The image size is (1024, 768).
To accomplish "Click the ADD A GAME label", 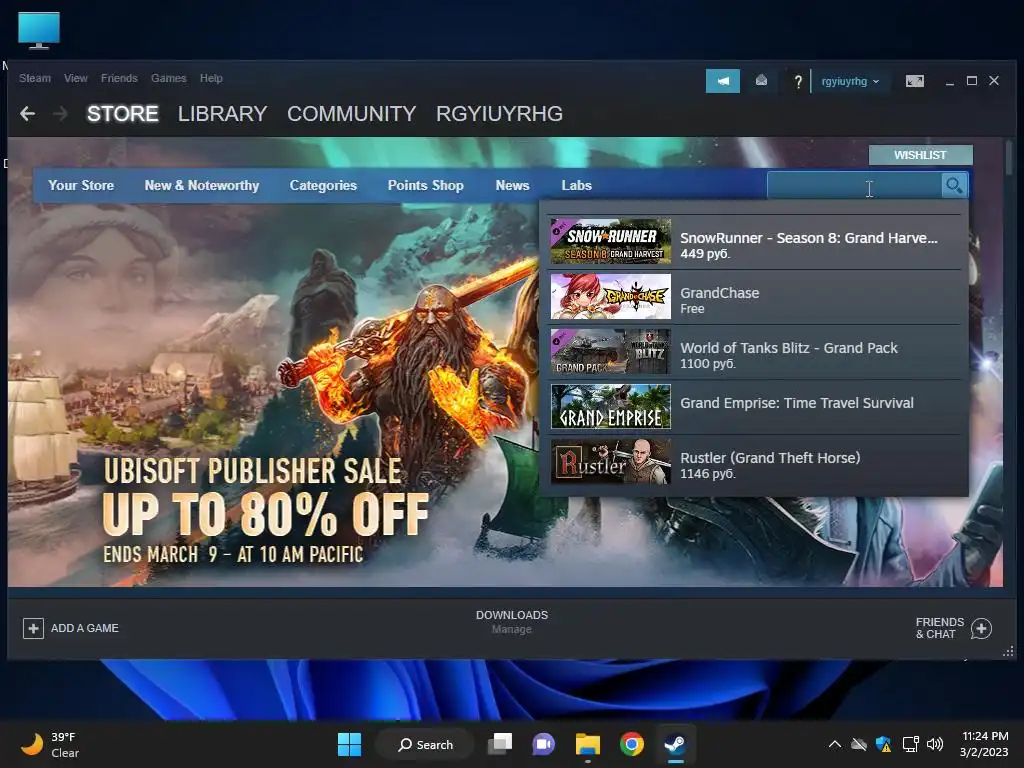I will (85, 628).
